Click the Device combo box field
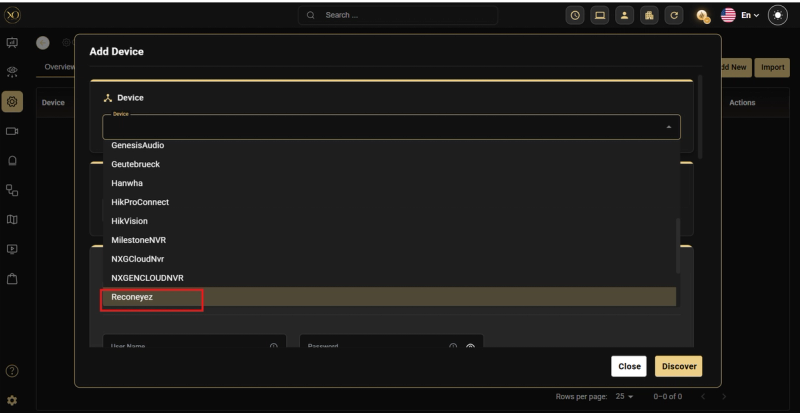800x413 pixels. point(391,127)
